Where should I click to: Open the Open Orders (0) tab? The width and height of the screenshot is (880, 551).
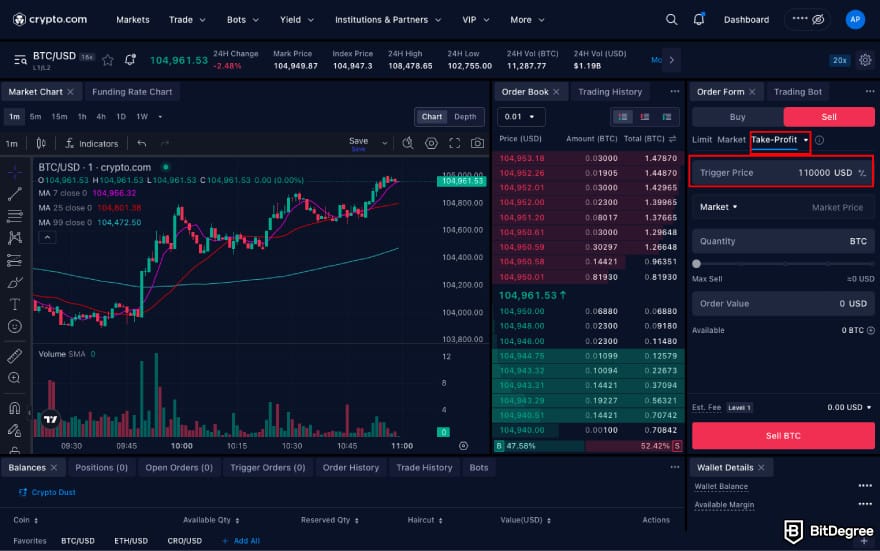click(x=179, y=467)
